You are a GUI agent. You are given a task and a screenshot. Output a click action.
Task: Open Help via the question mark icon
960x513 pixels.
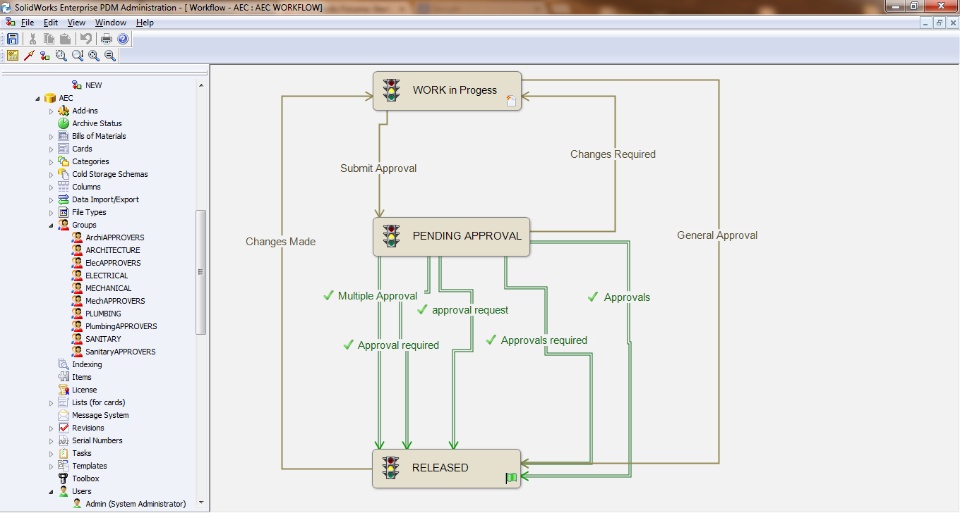point(123,39)
